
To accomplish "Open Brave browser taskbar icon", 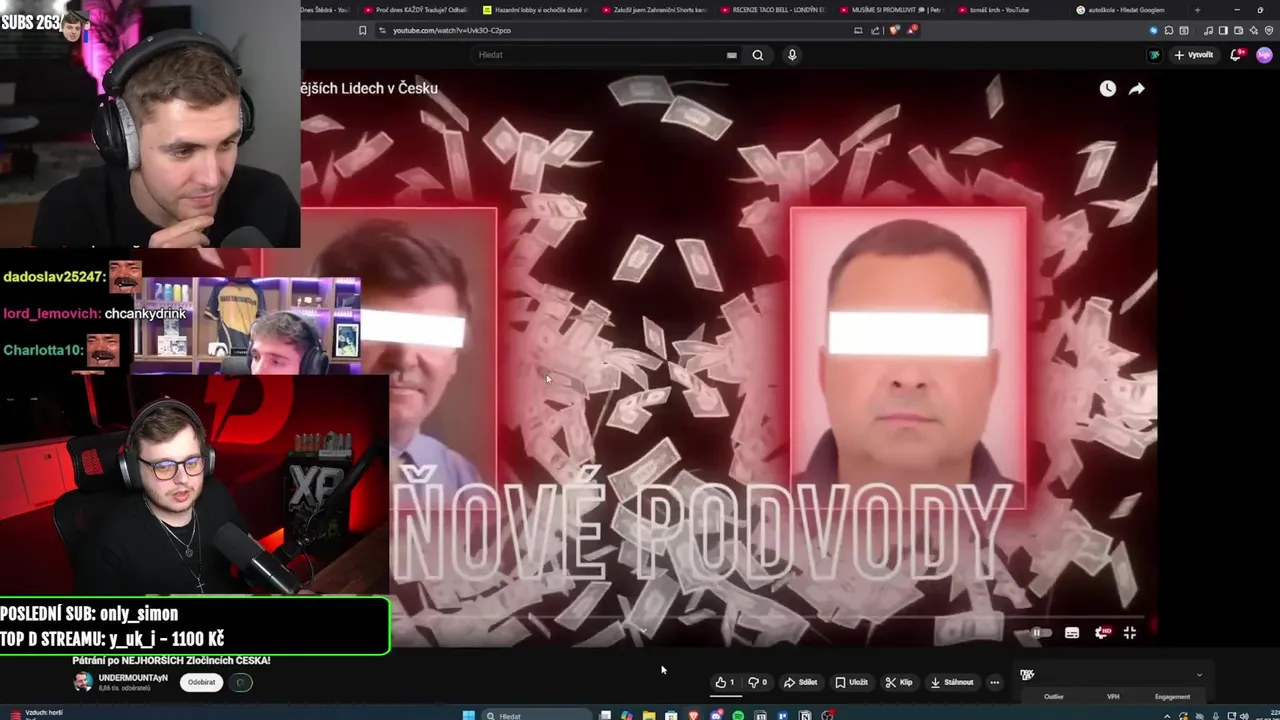I will point(694,715).
